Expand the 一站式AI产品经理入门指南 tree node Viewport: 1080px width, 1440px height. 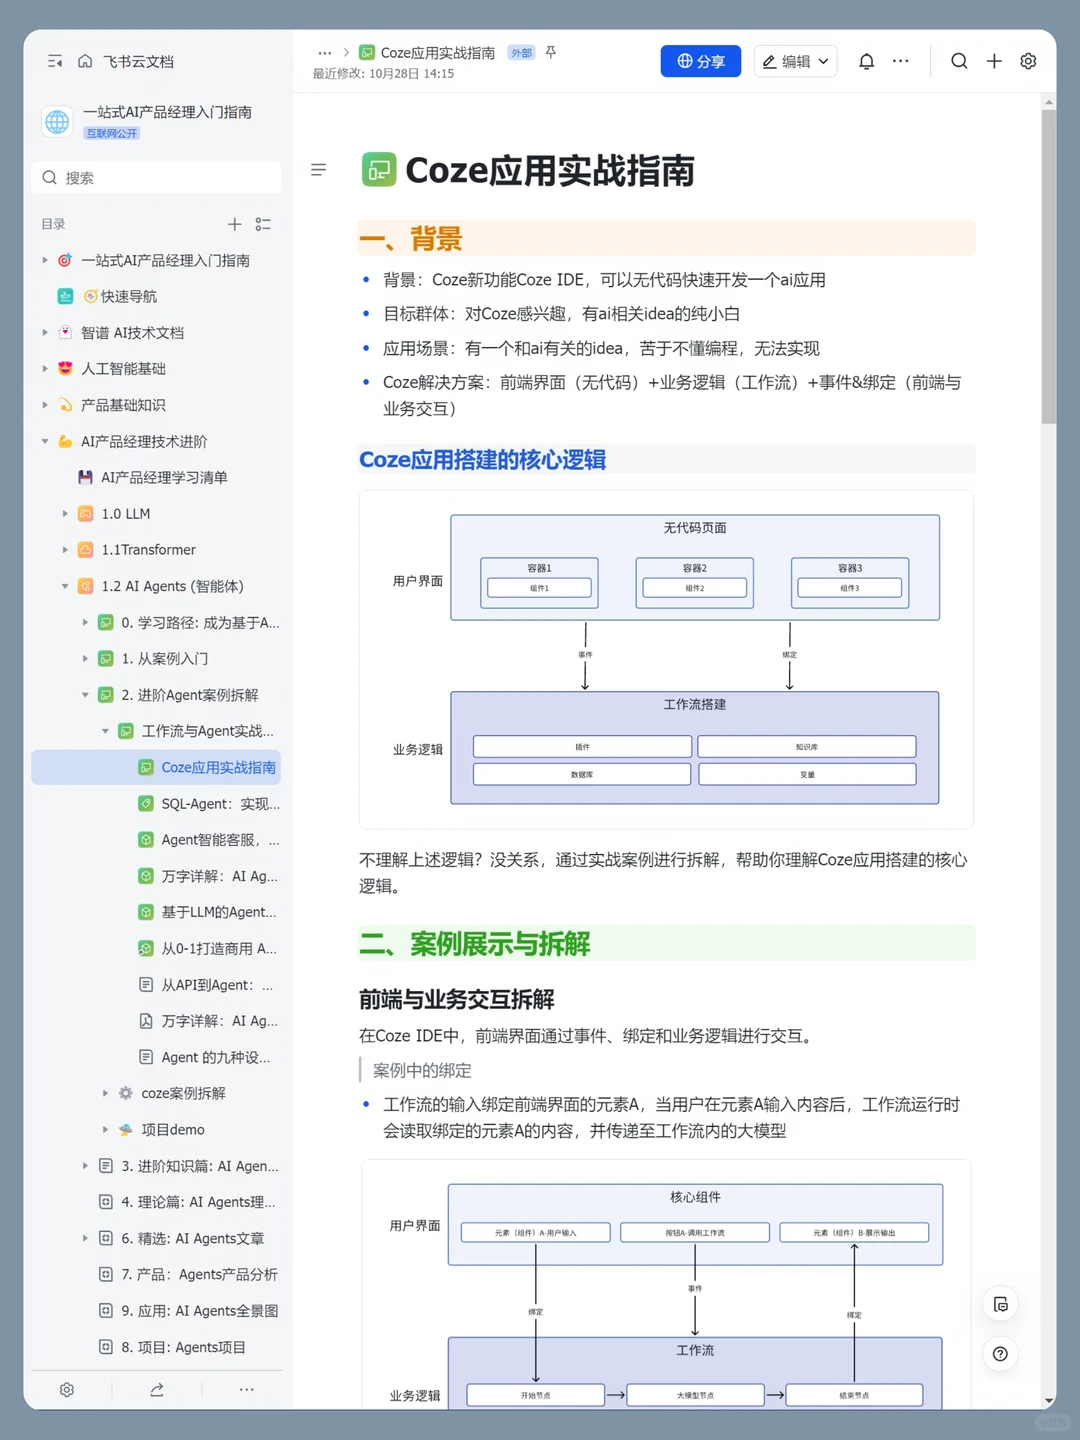45,260
